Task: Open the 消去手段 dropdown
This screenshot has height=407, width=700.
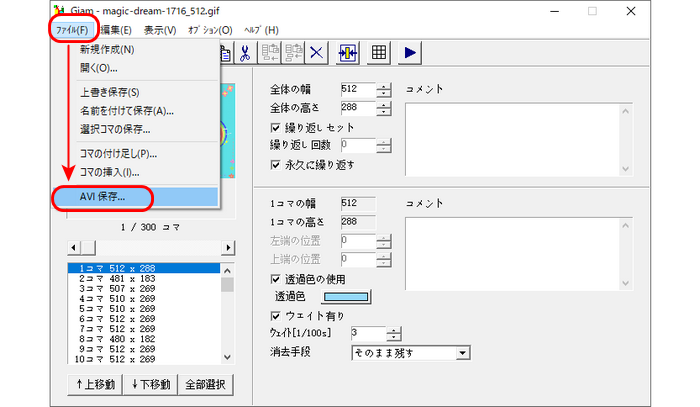Action: pyautogui.click(x=463, y=353)
